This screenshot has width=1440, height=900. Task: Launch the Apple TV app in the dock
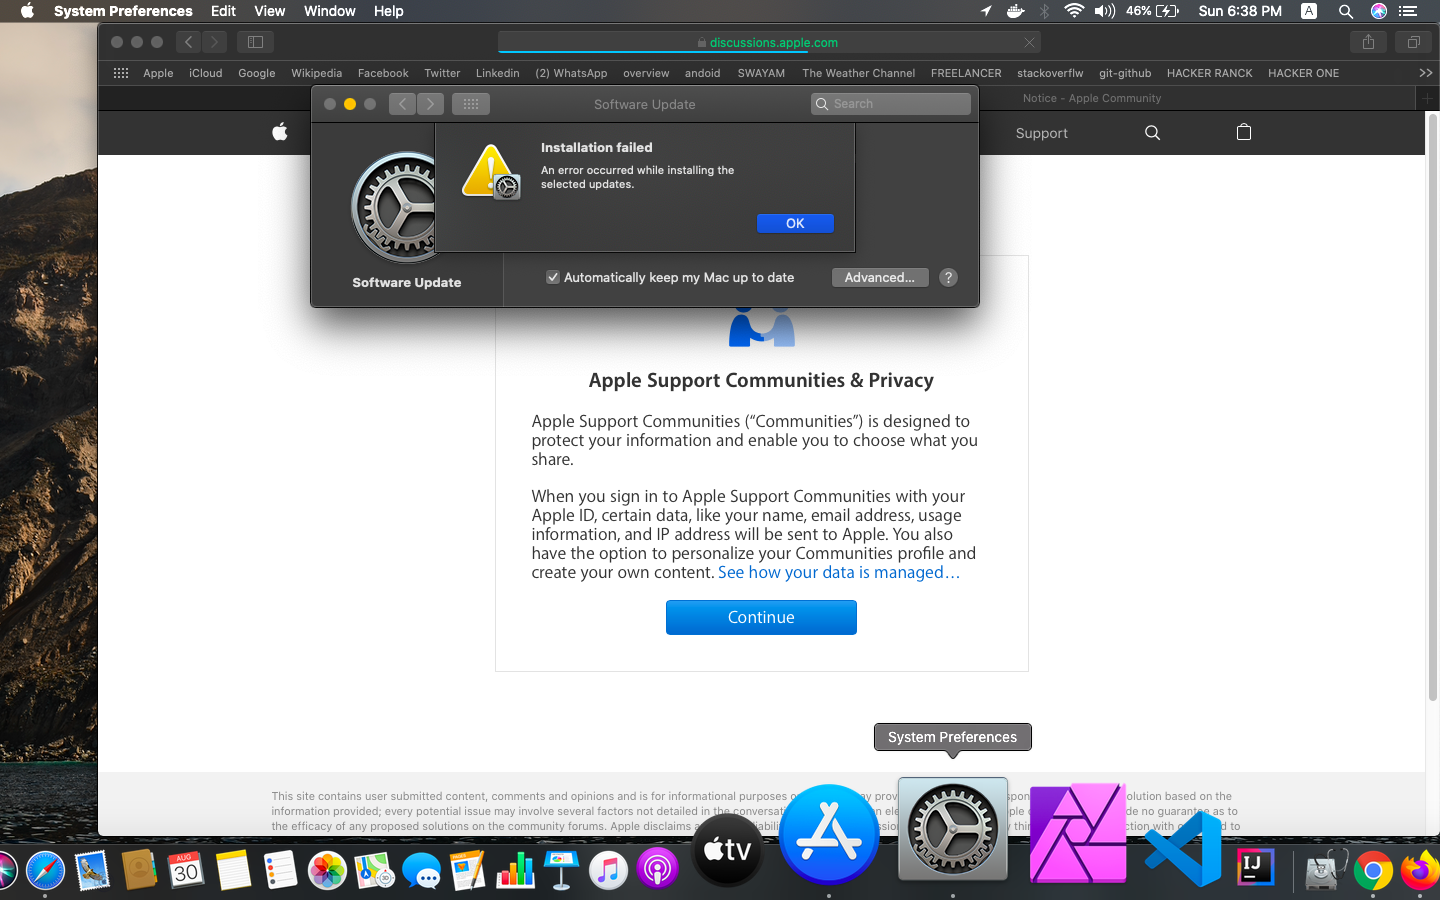pos(727,850)
